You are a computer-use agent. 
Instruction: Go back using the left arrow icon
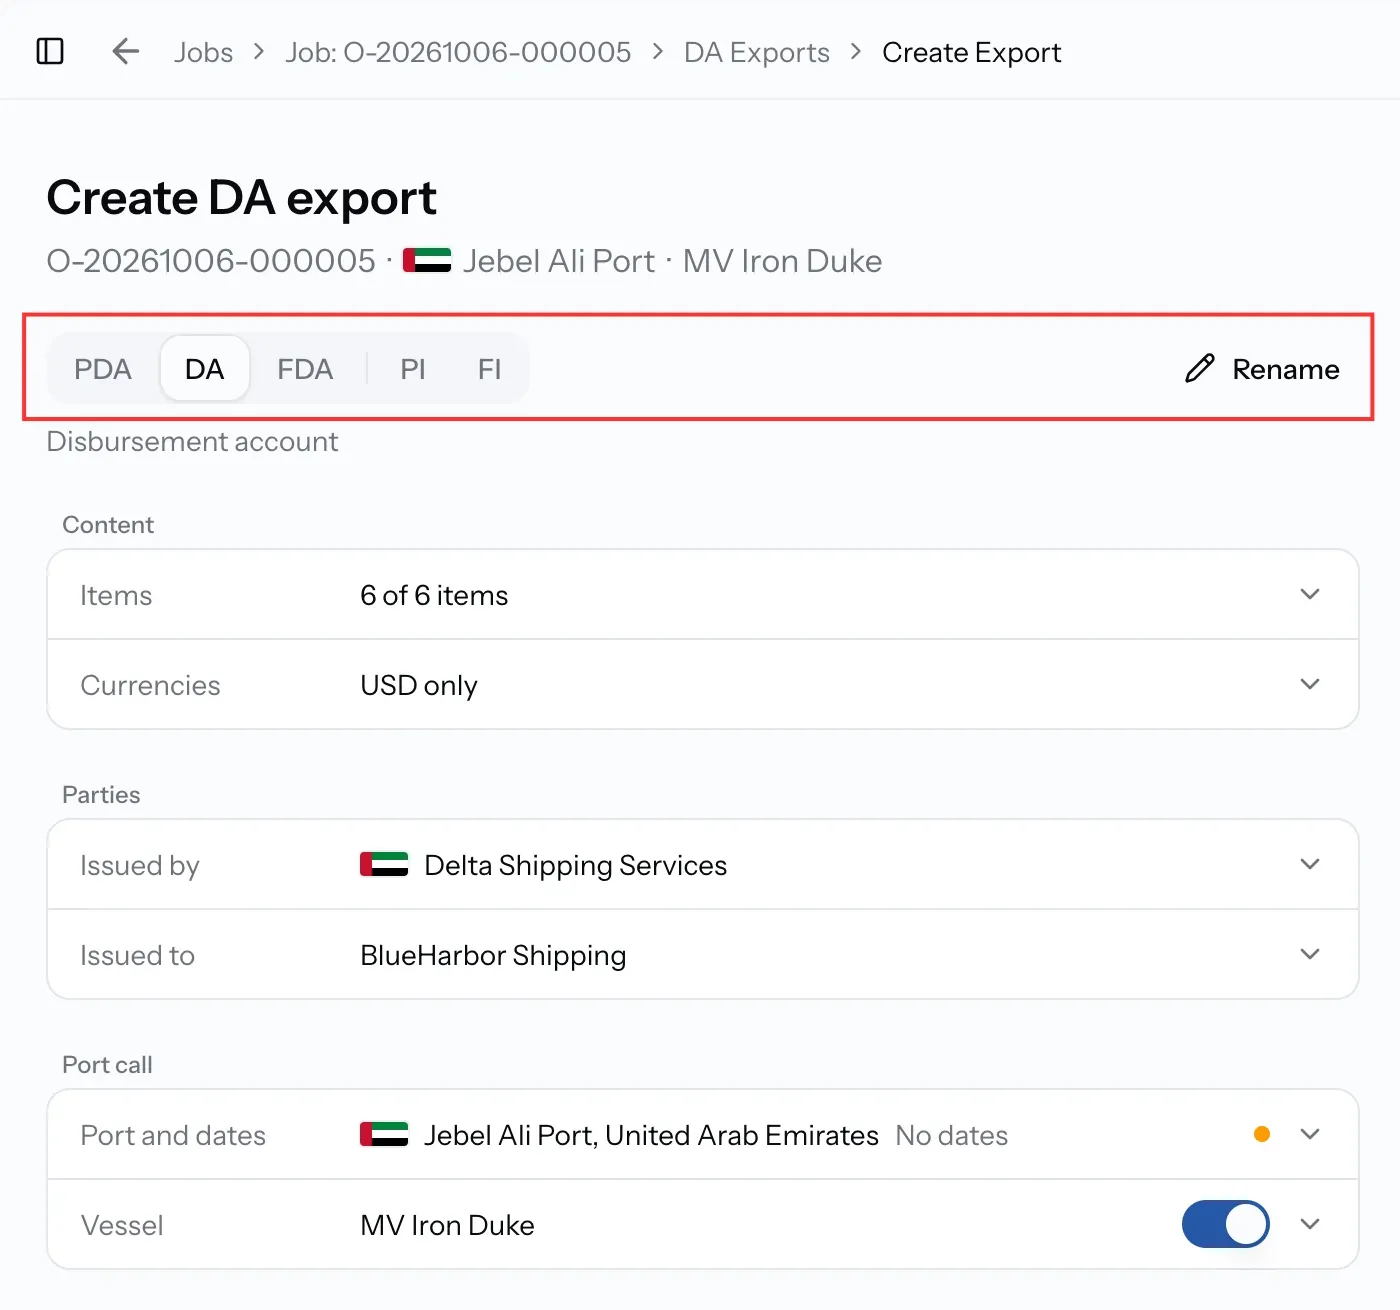125,51
